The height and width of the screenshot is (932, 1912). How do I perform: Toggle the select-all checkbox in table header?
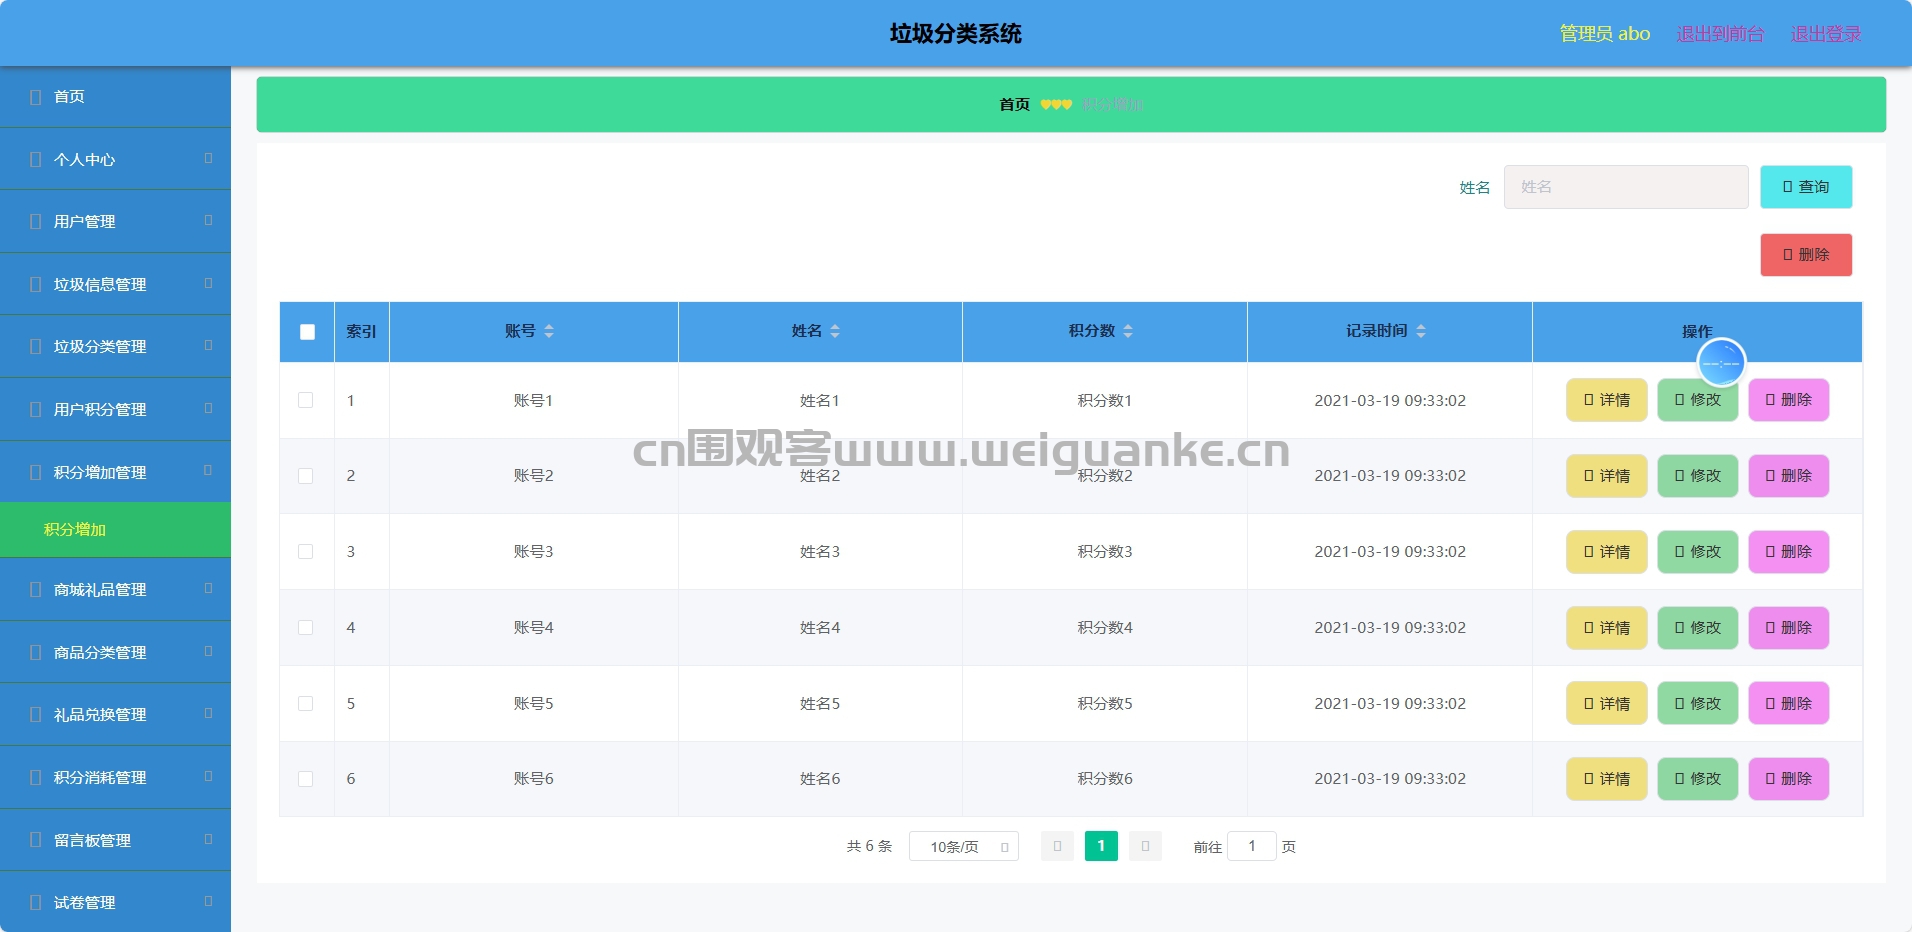point(307,332)
